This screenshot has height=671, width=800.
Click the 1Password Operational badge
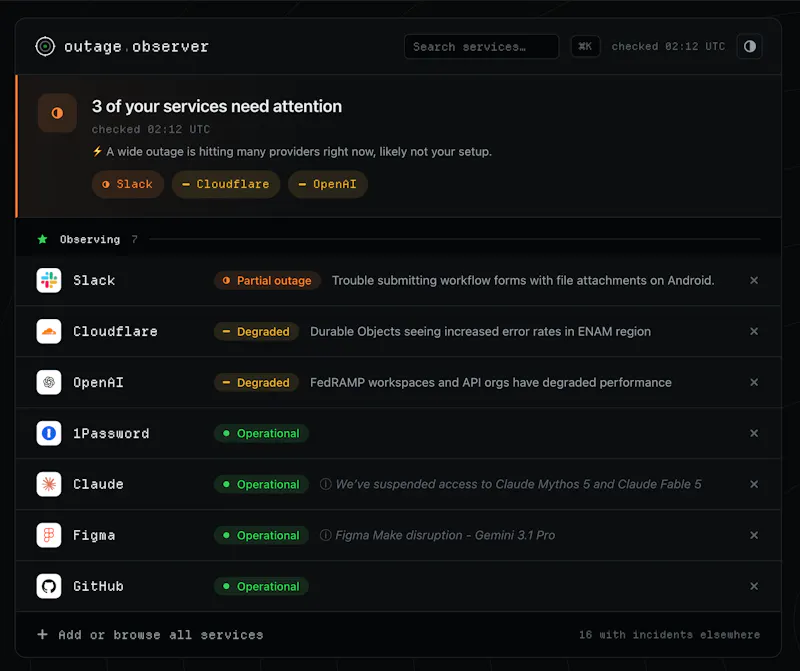point(261,433)
